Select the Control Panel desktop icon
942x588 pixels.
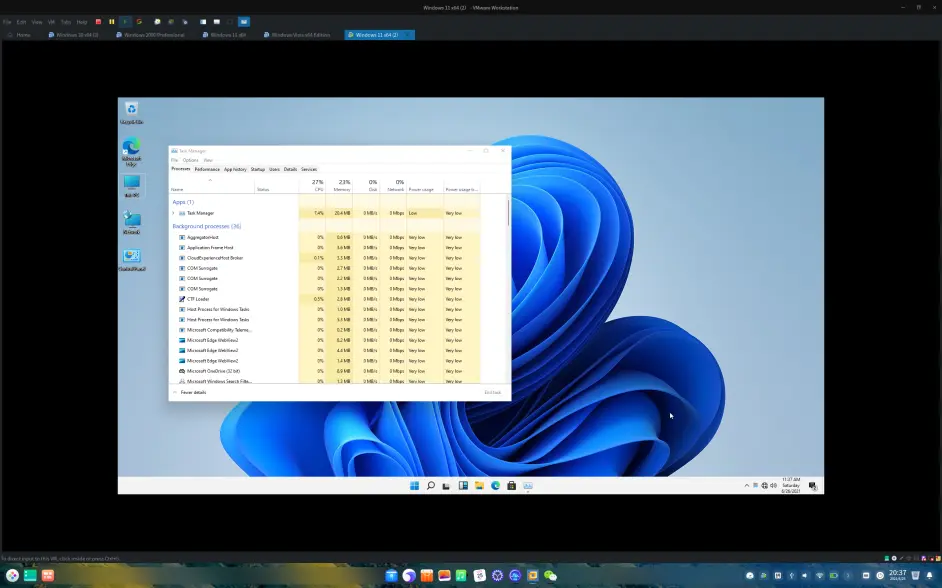click(132, 259)
